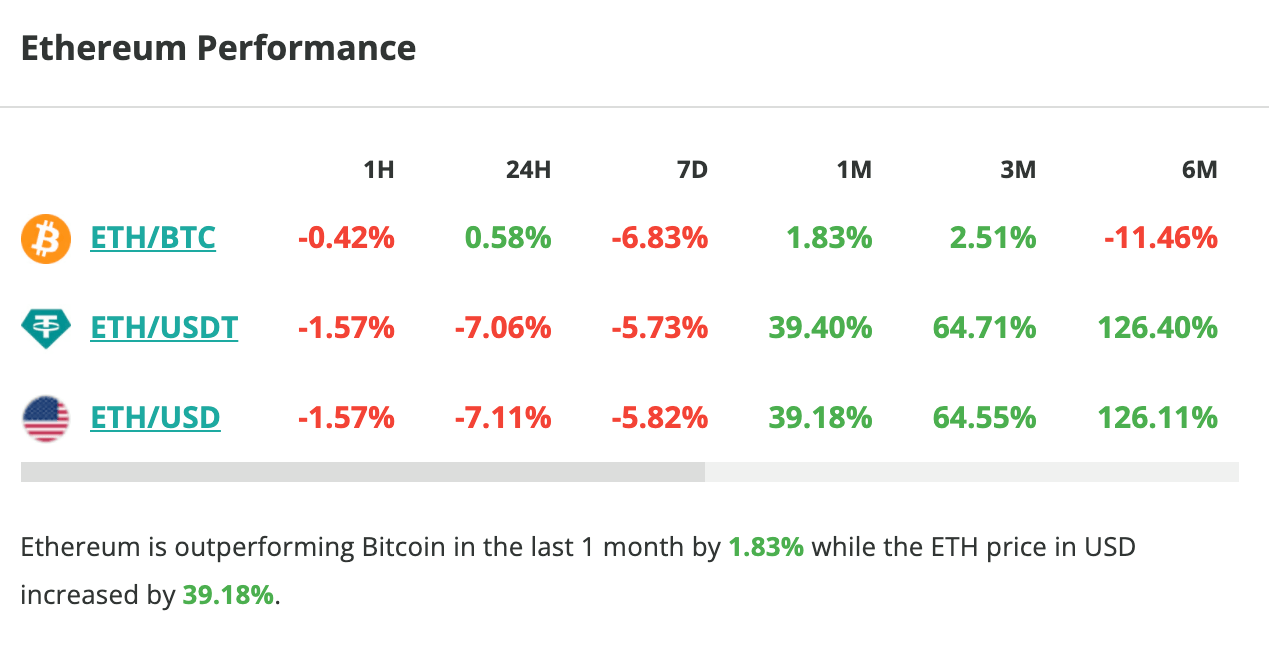Select the 1H column header
The width and height of the screenshot is (1269, 666).
pos(378,170)
